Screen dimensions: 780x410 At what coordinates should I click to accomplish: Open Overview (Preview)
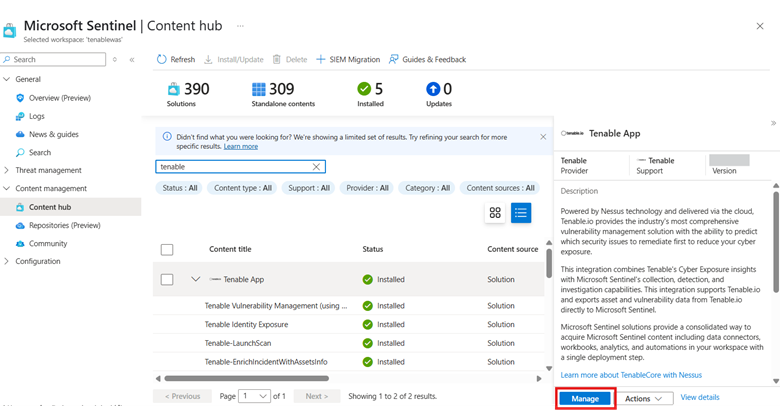coord(60,98)
